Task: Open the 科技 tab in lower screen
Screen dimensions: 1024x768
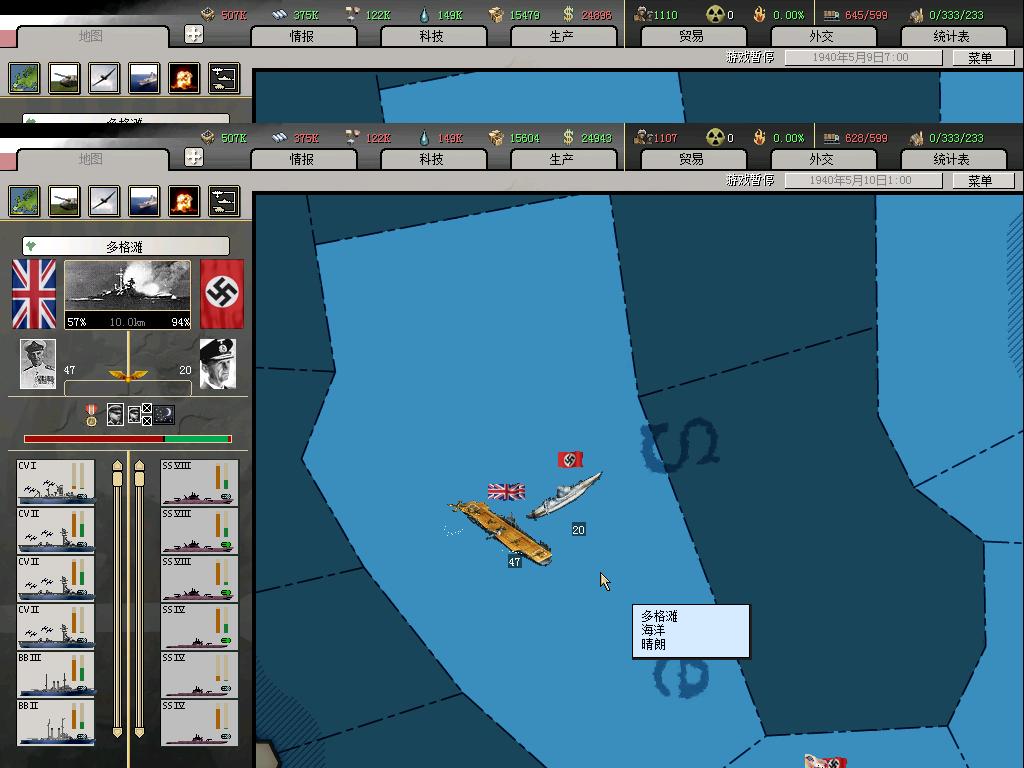Action: click(434, 159)
